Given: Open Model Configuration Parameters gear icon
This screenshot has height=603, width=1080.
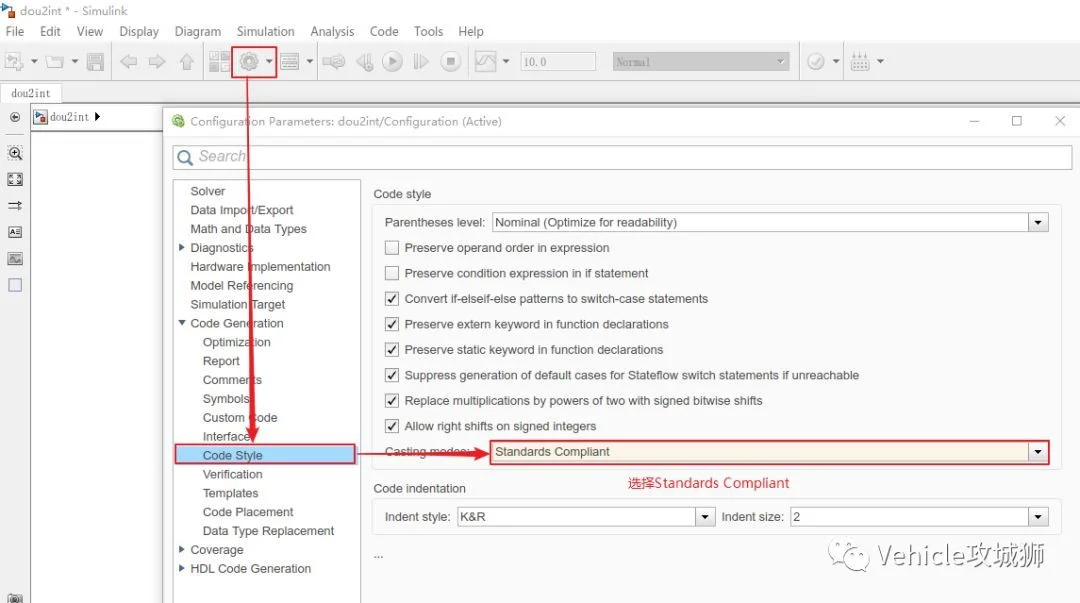Looking at the screenshot, I should coord(249,62).
